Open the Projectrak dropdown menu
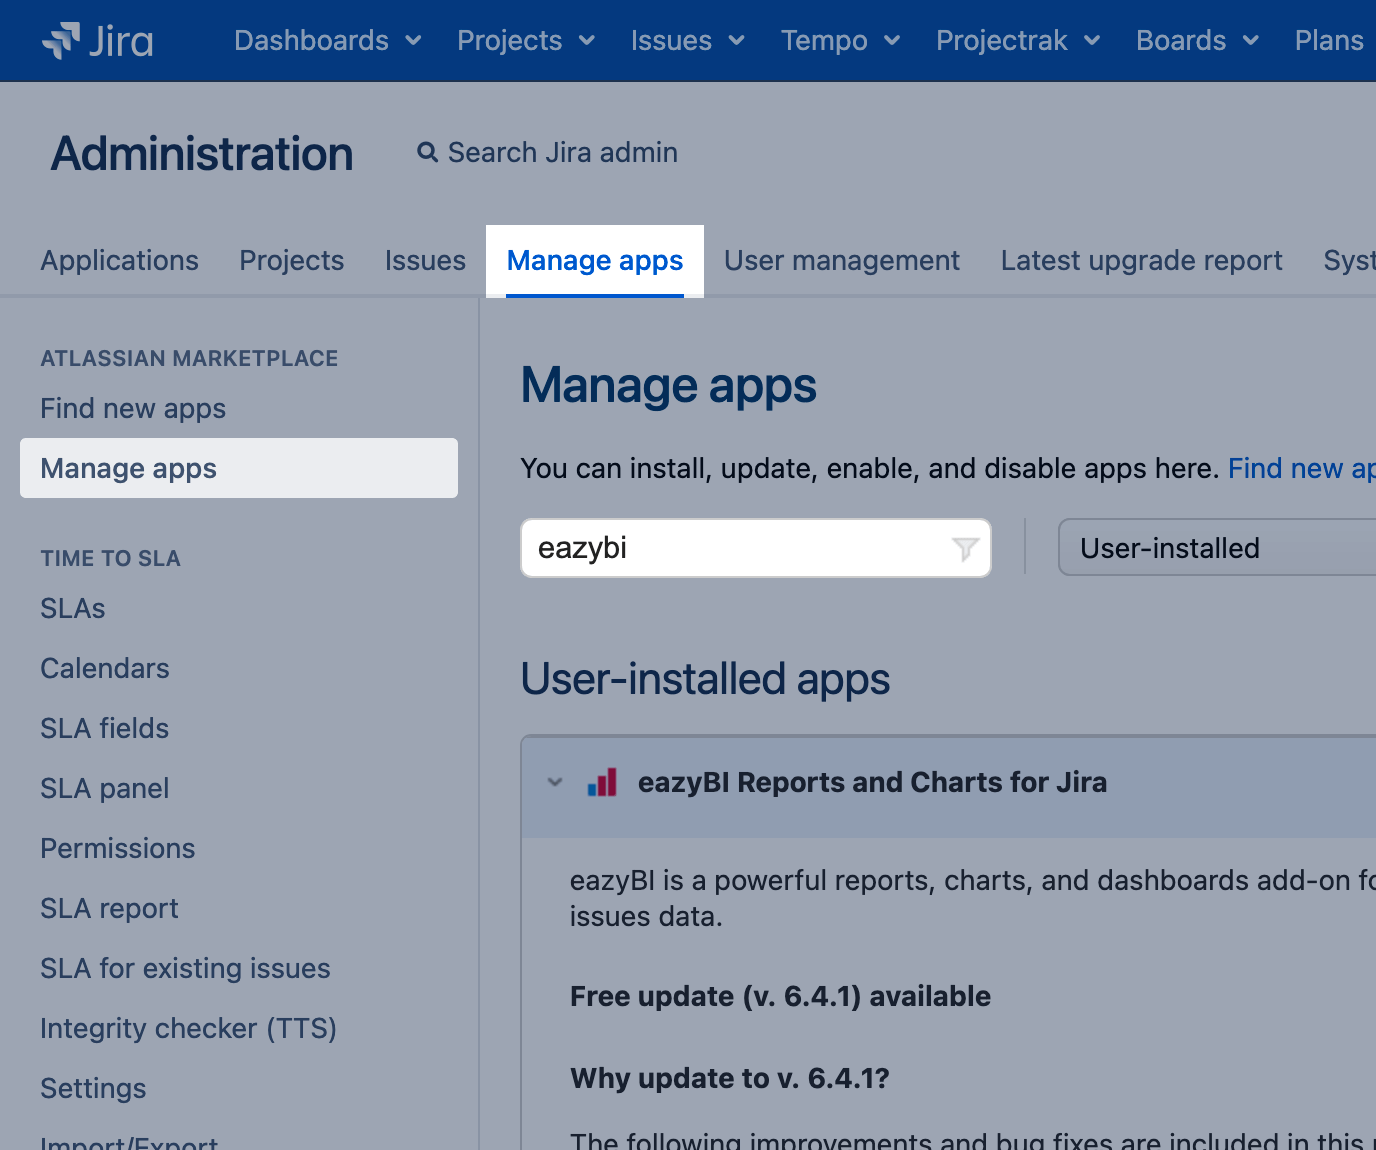Screen dimensions: 1376x1150 pos(1018,41)
